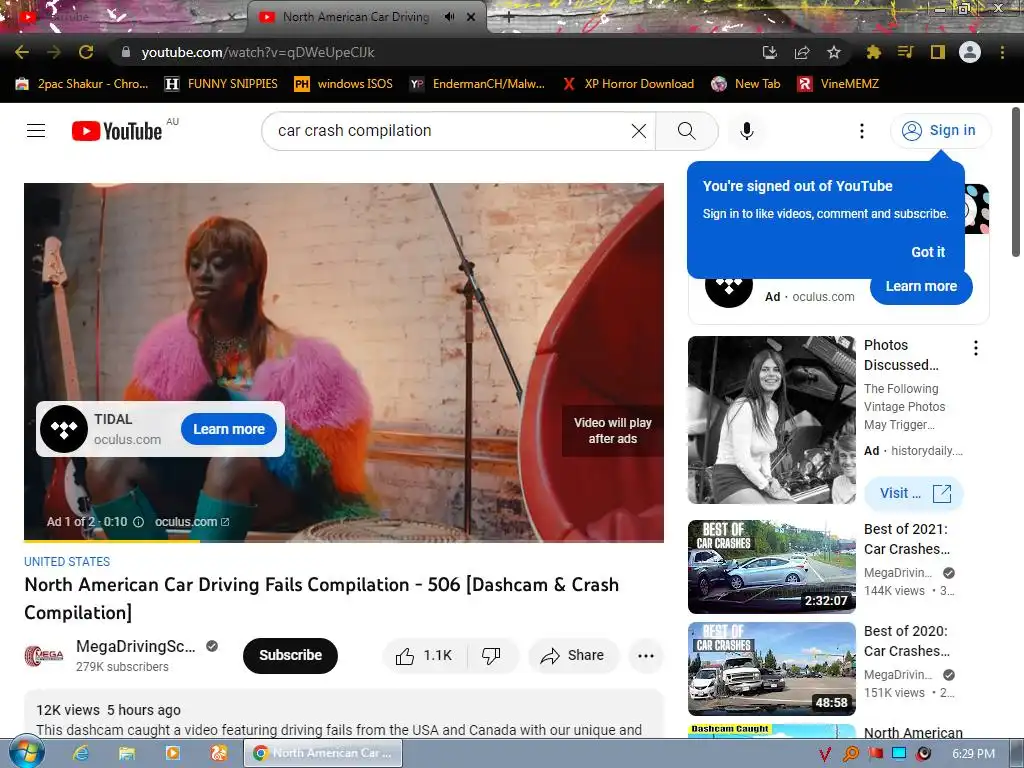Share this page via the address bar icon

click(x=802, y=52)
